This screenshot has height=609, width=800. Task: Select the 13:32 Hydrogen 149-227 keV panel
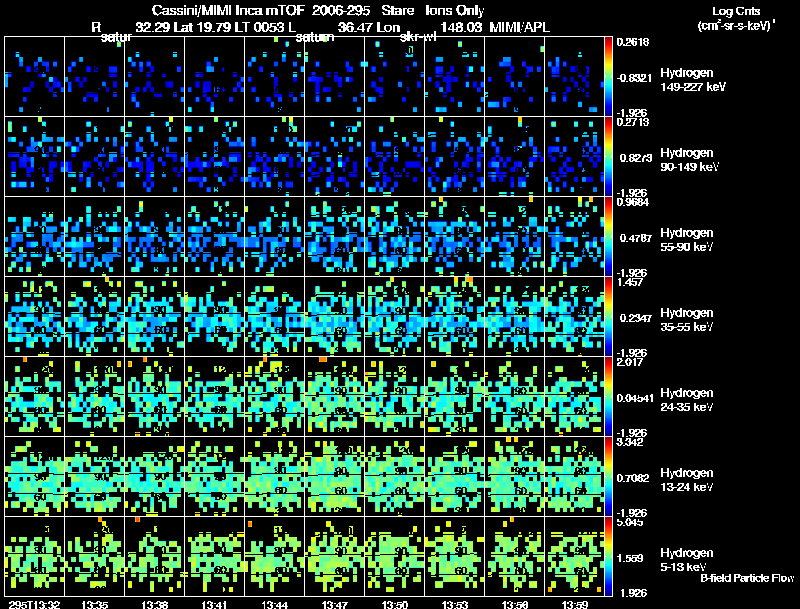[35, 77]
